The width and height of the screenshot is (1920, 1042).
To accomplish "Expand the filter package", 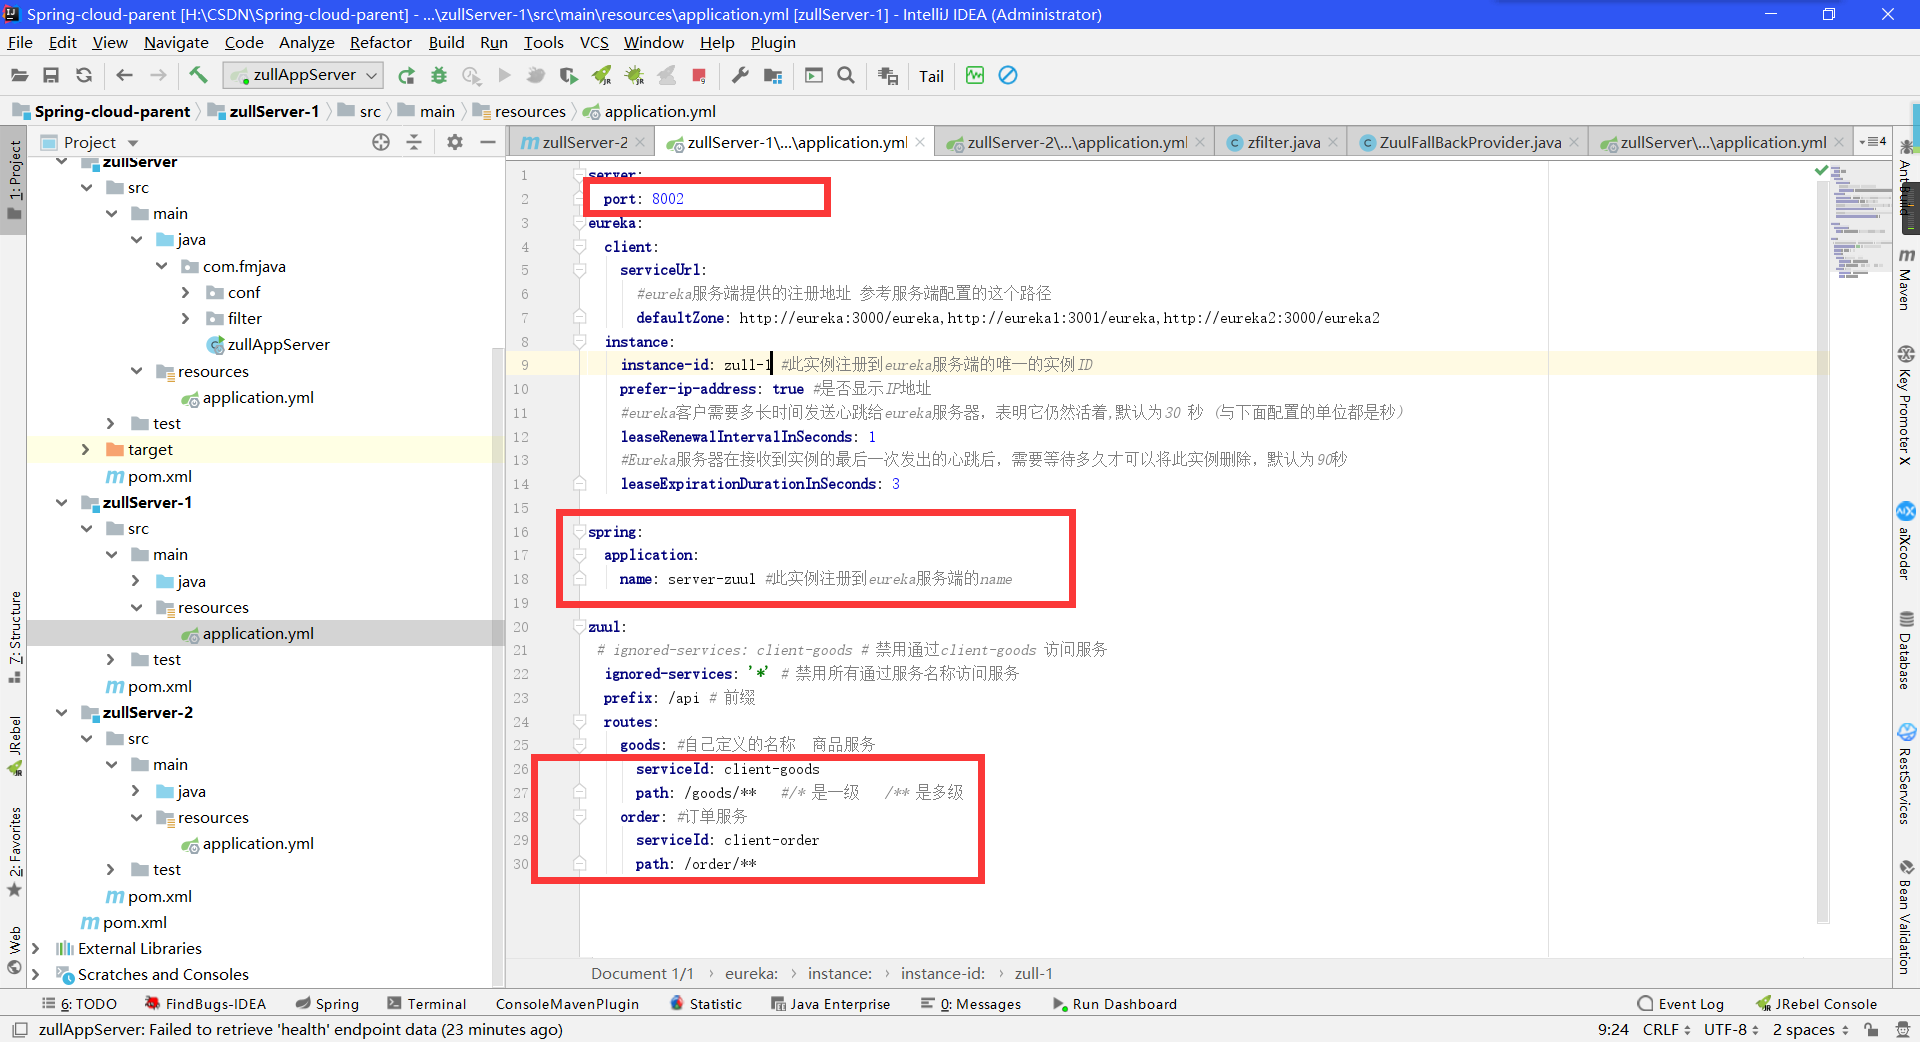I will click(x=185, y=318).
